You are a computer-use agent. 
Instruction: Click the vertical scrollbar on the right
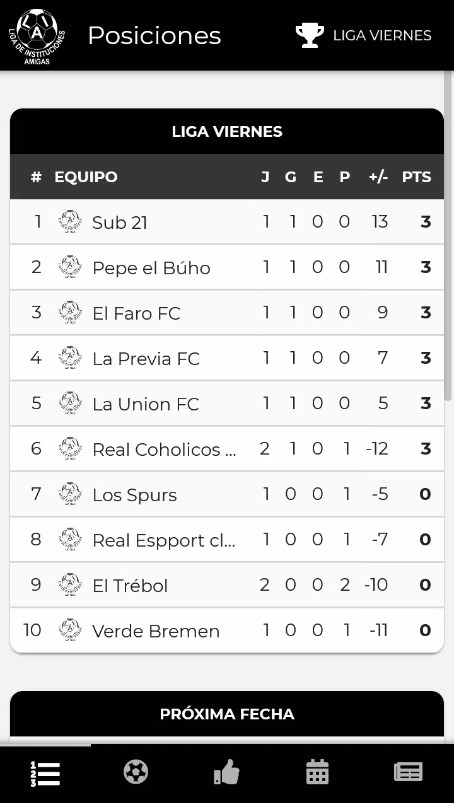tap(448, 236)
